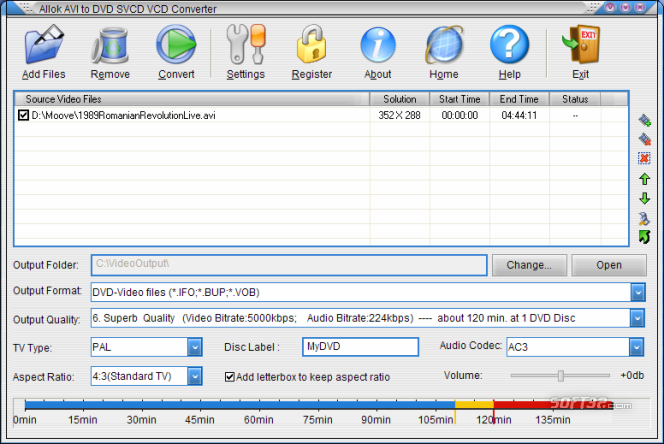
Task: Click the remove video side icon
Action: (x=645, y=139)
